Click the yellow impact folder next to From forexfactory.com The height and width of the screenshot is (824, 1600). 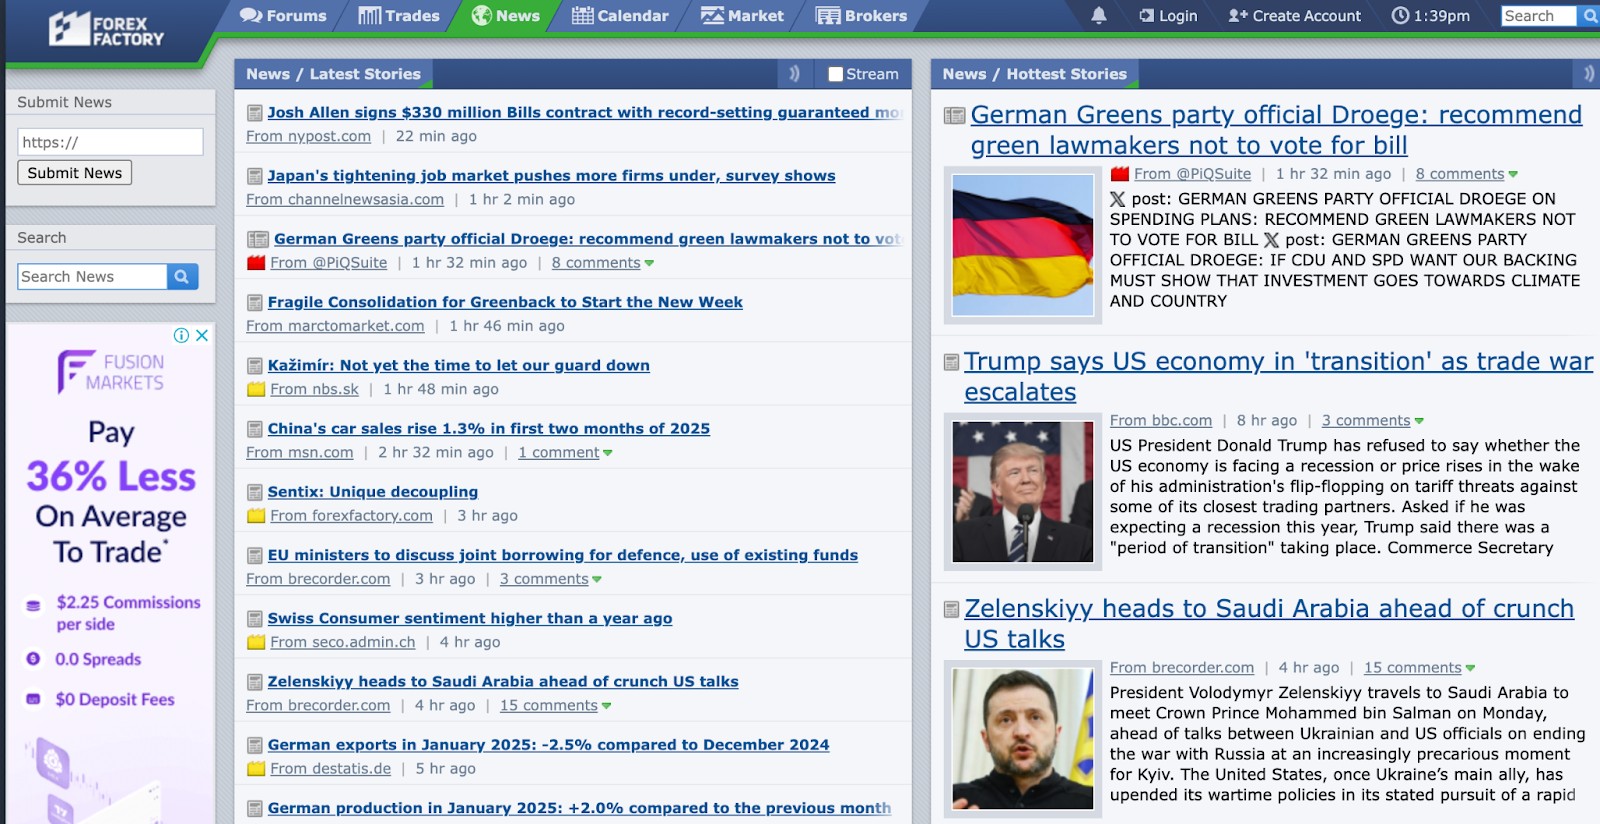256,516
